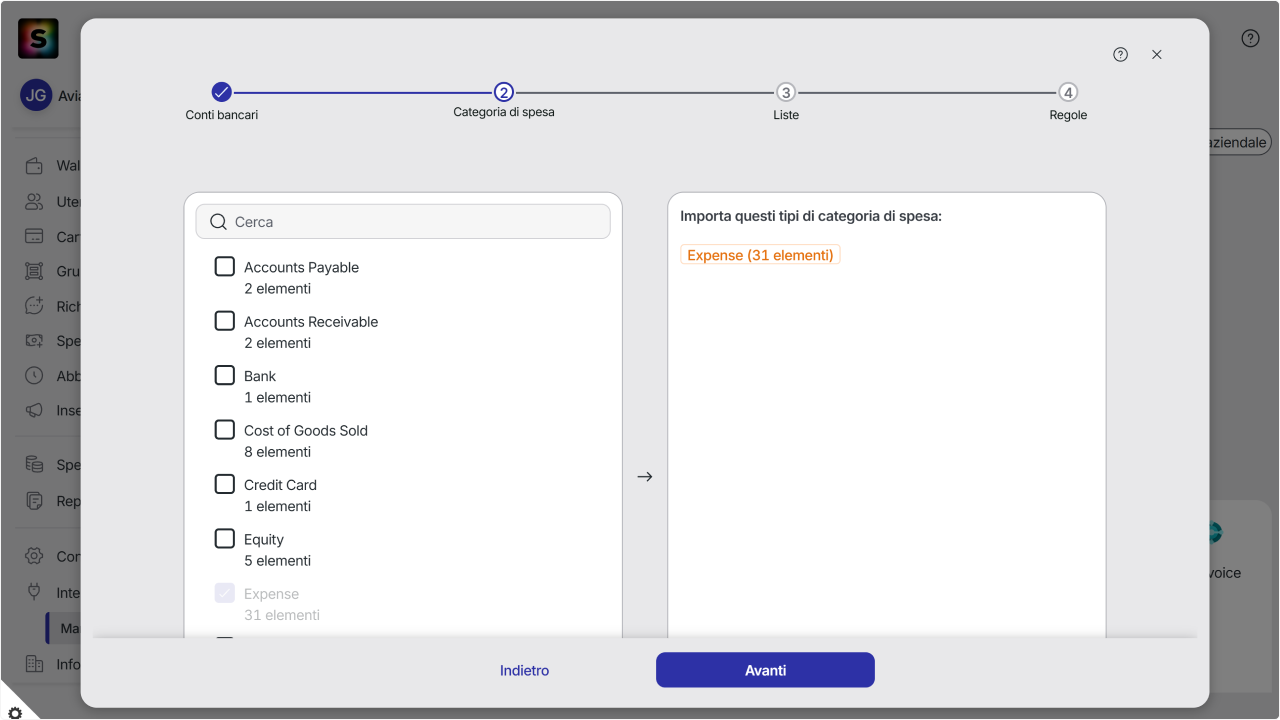
Task: Click the Equity label text
Action: tap(264, 540)
